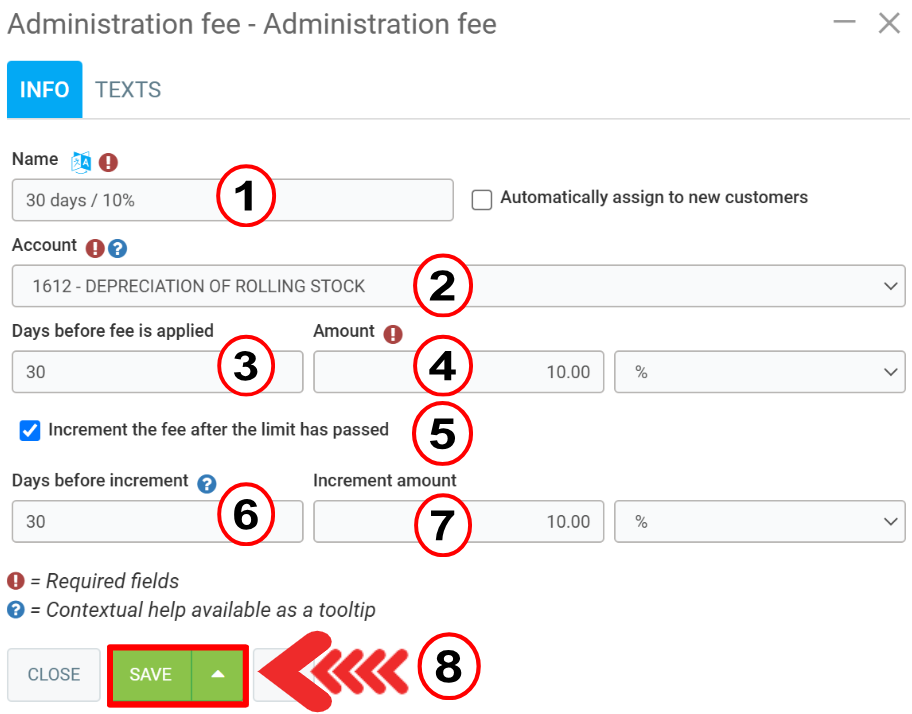The width and height of the screenshot is (912, 714).
Task: Open the Amount unit percent dropdown
Action: (759, 372)
